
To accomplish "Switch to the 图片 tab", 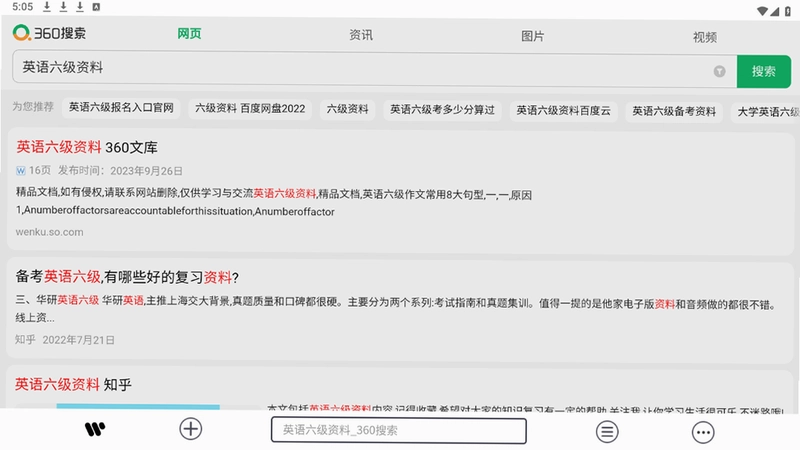I will tap(532, 36).
